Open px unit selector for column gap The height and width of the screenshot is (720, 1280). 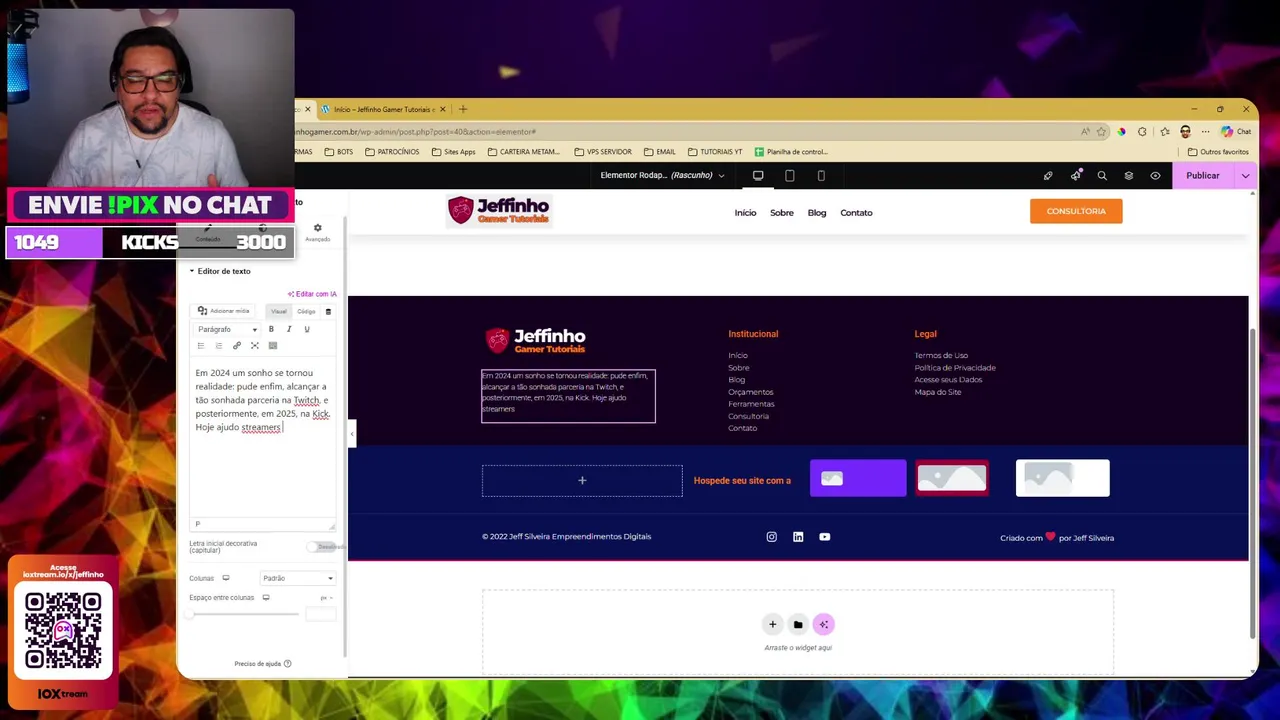(326, 598)
